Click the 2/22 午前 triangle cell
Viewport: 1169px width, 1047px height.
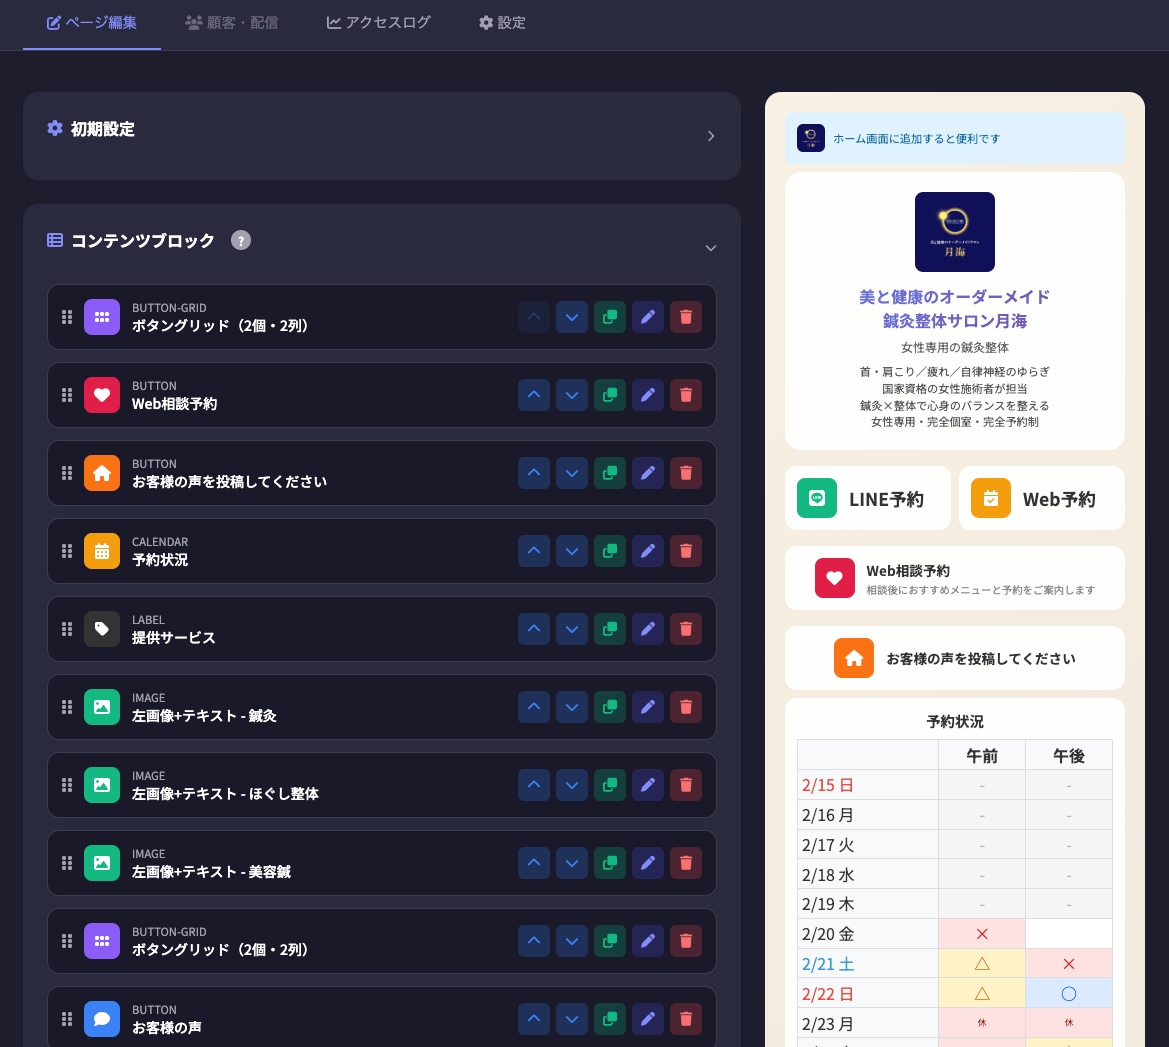coord(982,993)
